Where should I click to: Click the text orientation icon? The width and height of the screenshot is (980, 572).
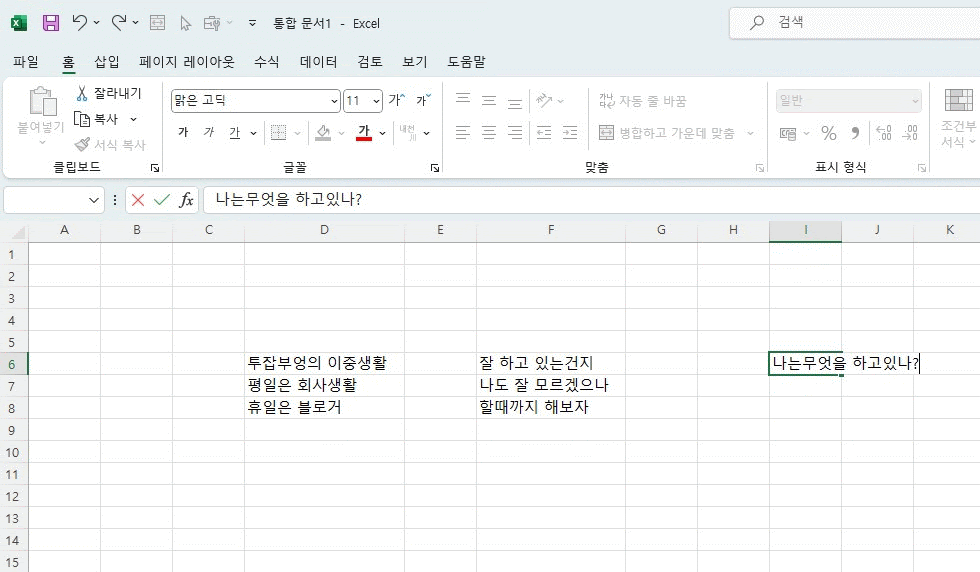pyautogui.click(x=544, y=100)
